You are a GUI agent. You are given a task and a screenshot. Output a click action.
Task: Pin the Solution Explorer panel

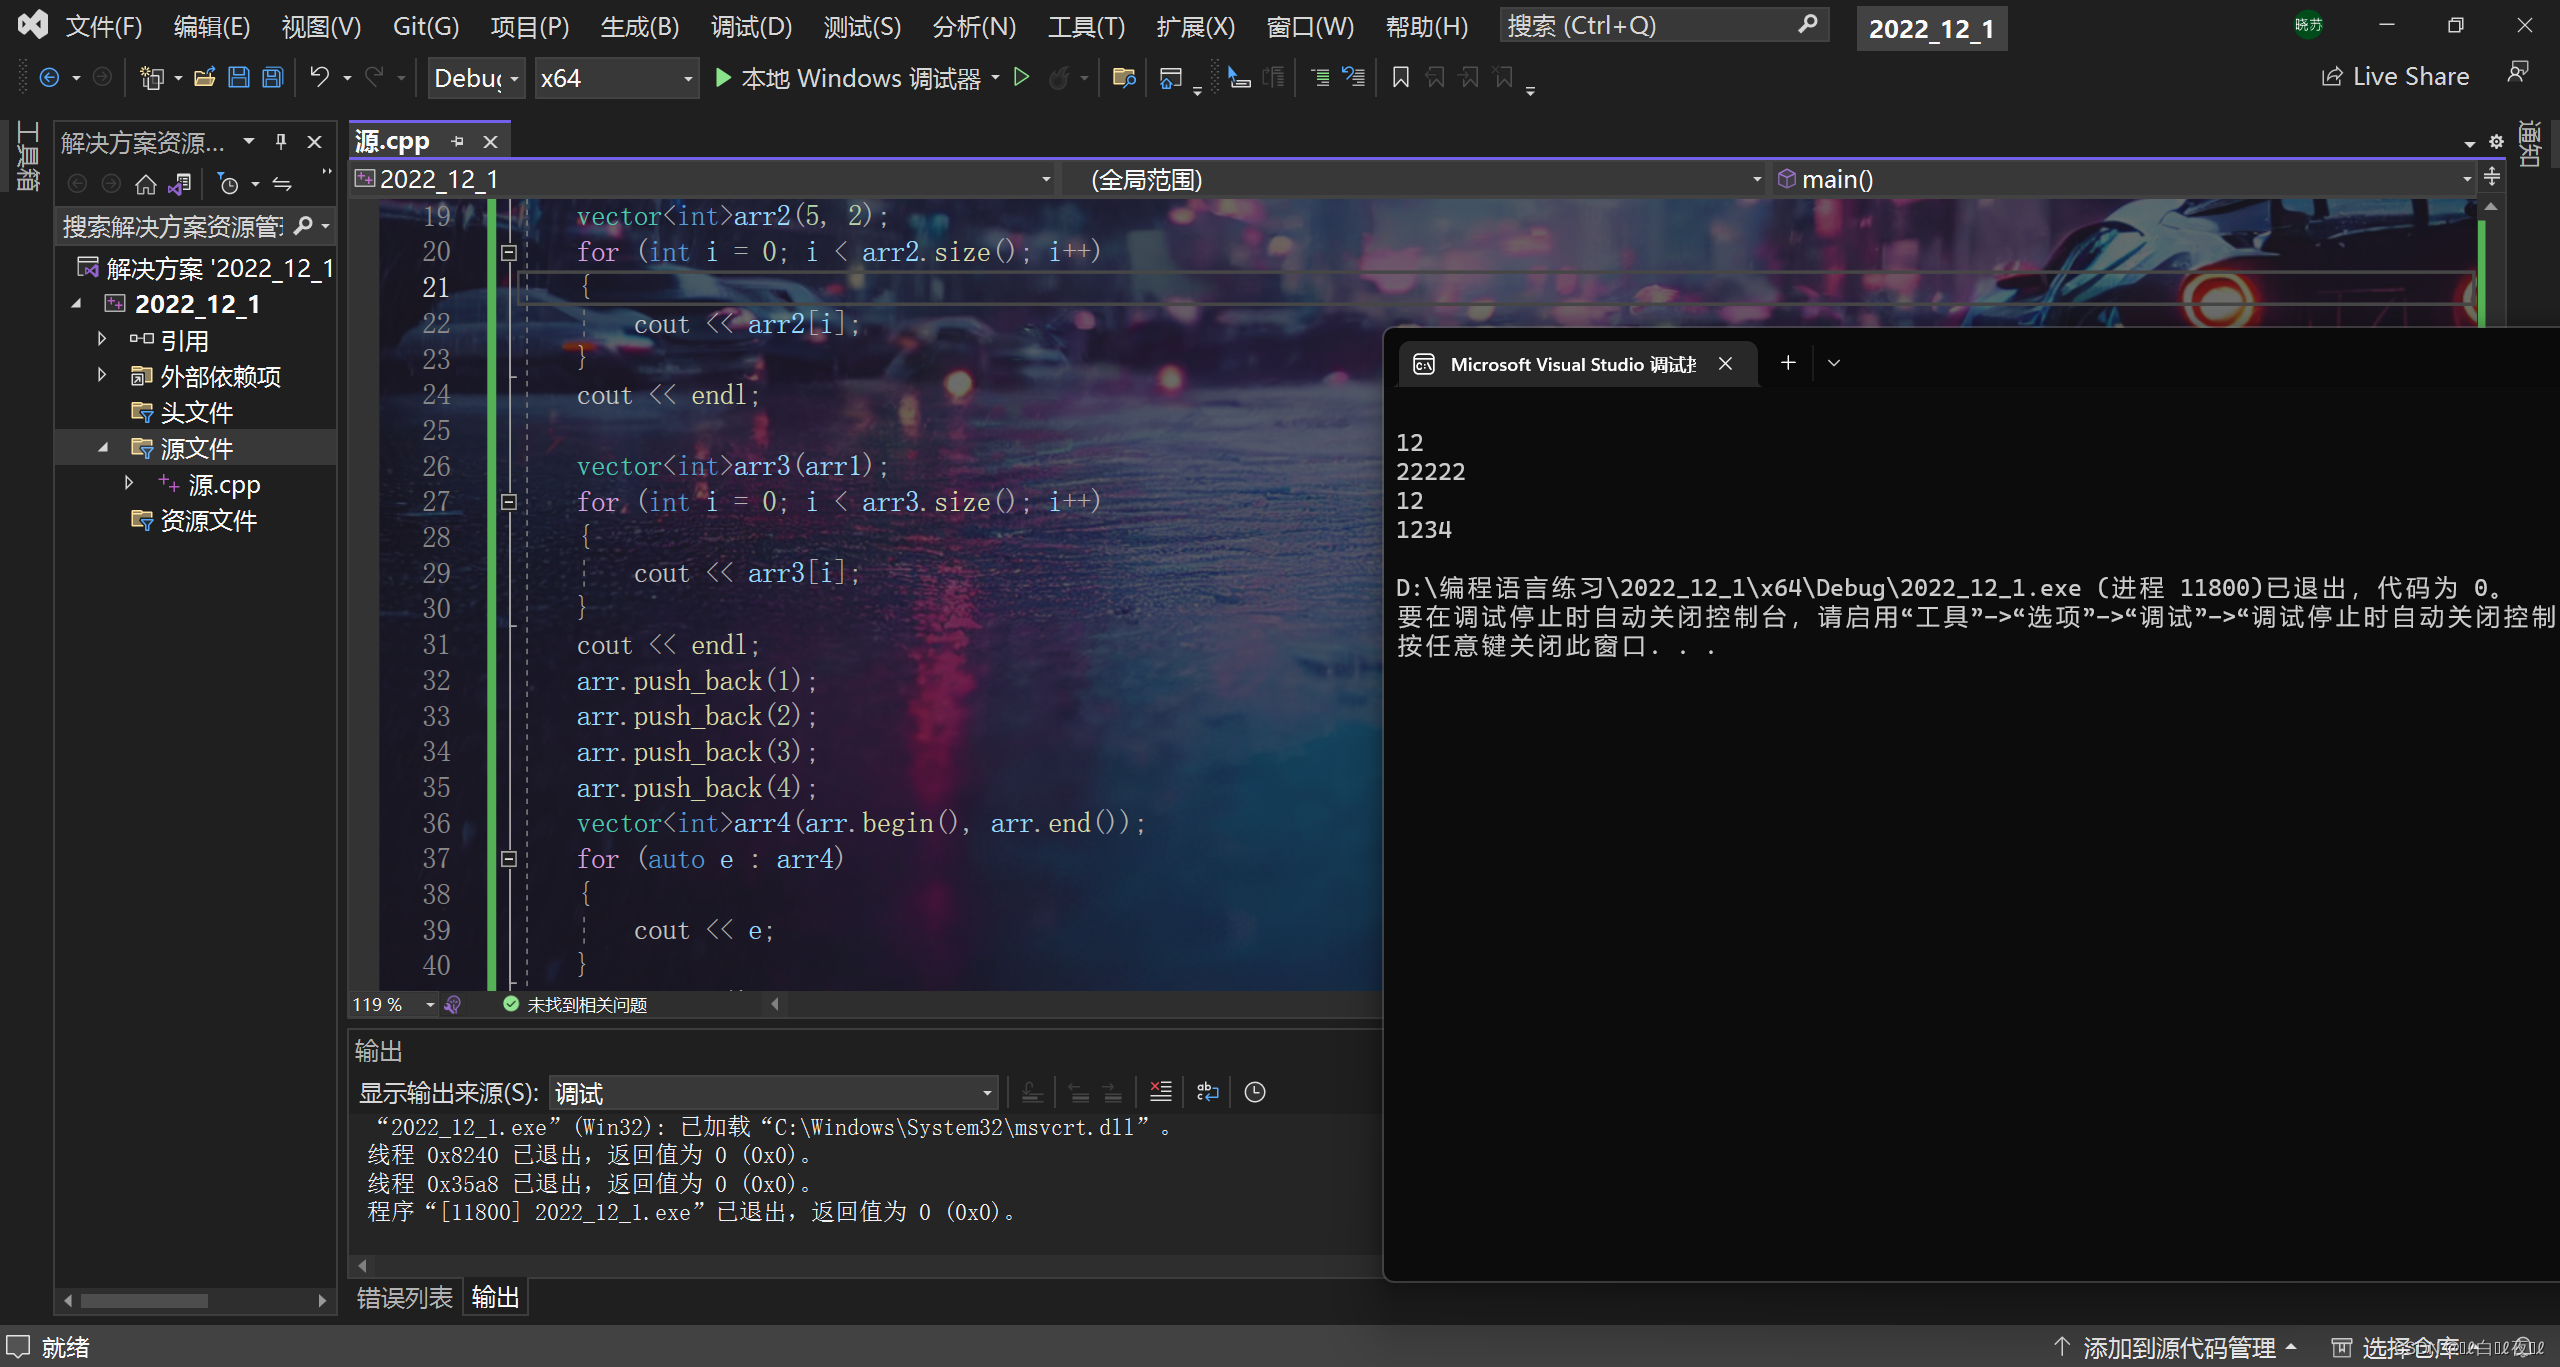(x=281, y=142)
